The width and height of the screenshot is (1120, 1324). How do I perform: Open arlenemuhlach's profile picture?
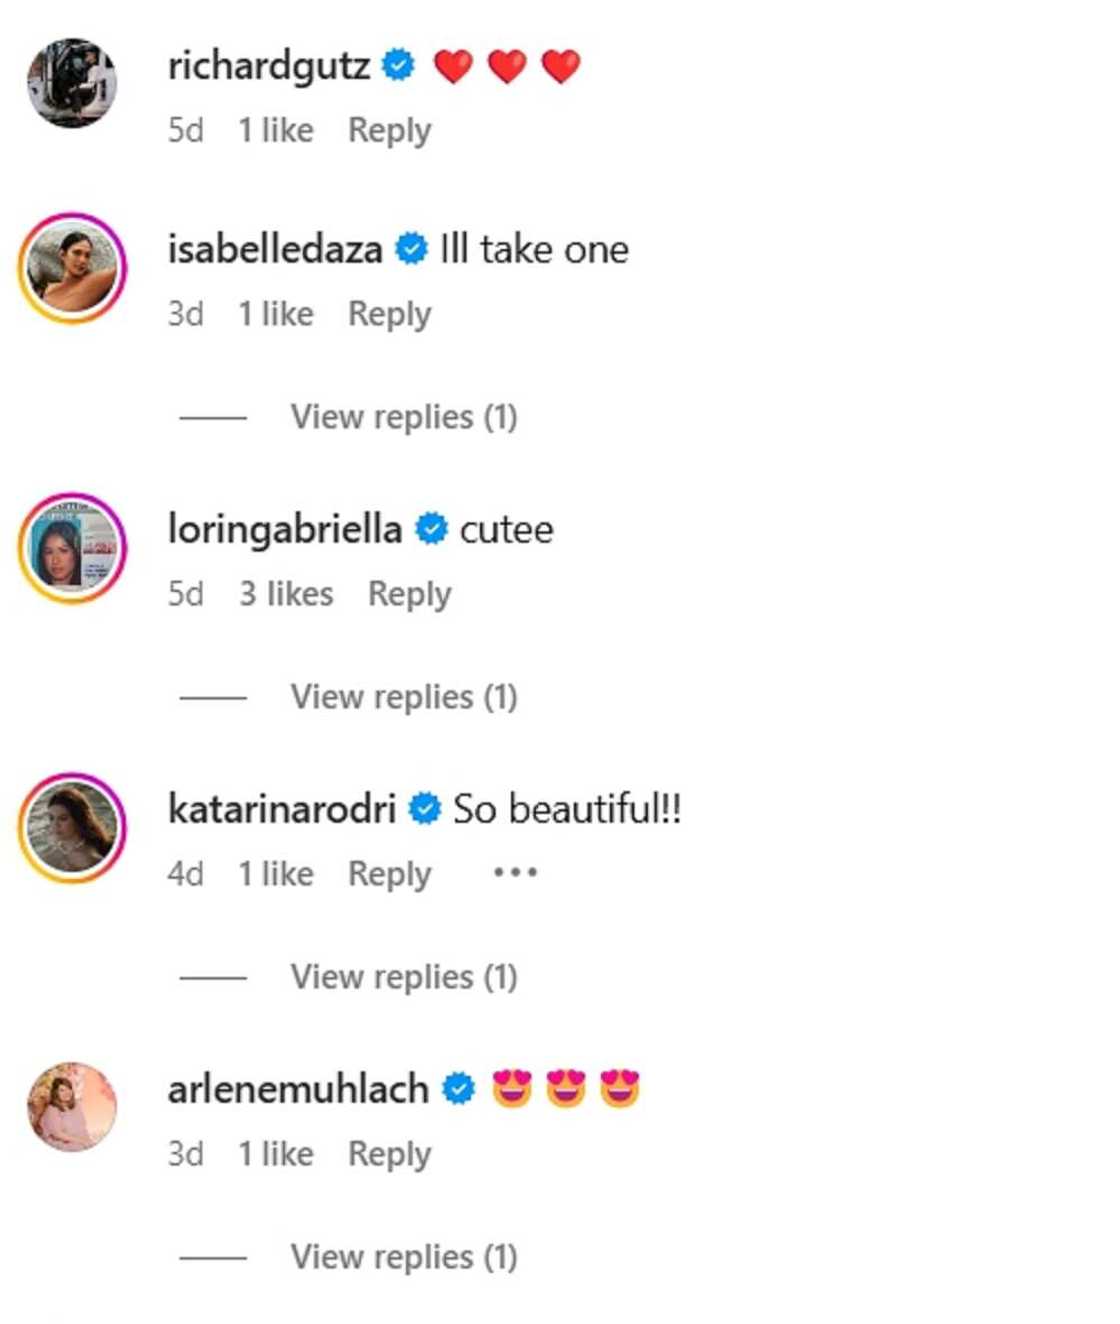tap(72, 1107)
